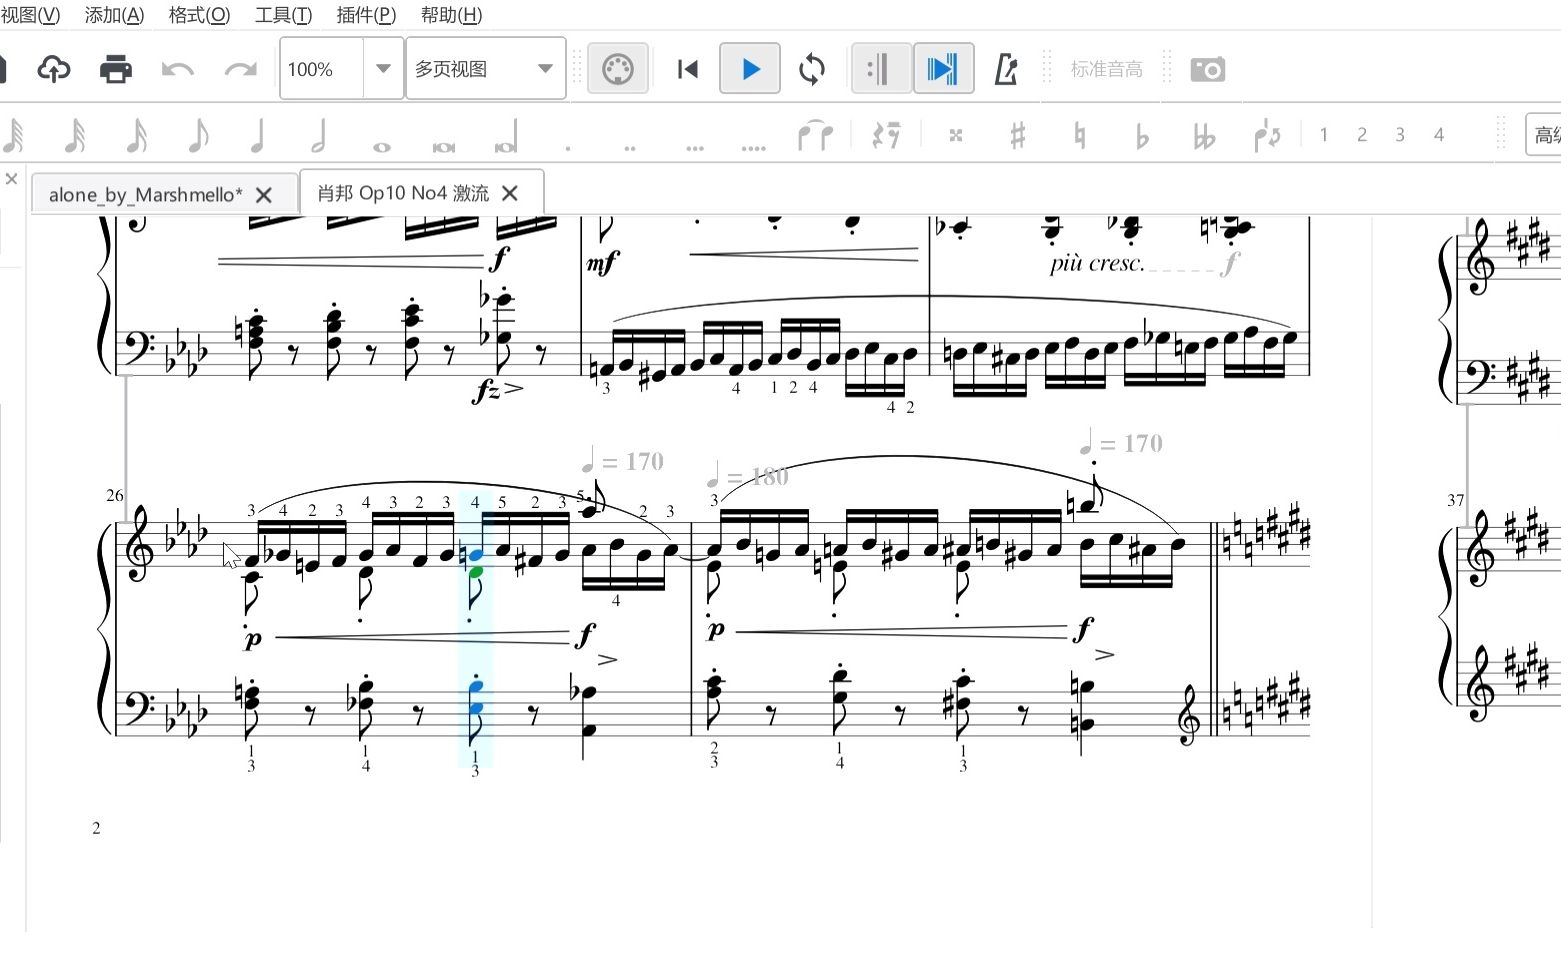Select the eighth note duration
The image size is (1561, 976).
click(198, 135)
